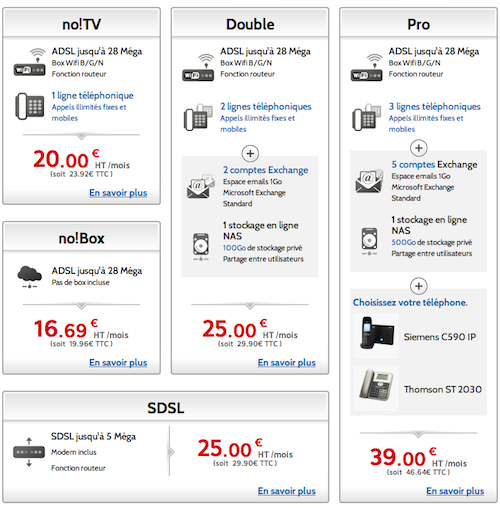Click the SDSL modem icon with arrows
This screenshot has height=508, width=500.
pyautogui.click(x=29, y=452)
